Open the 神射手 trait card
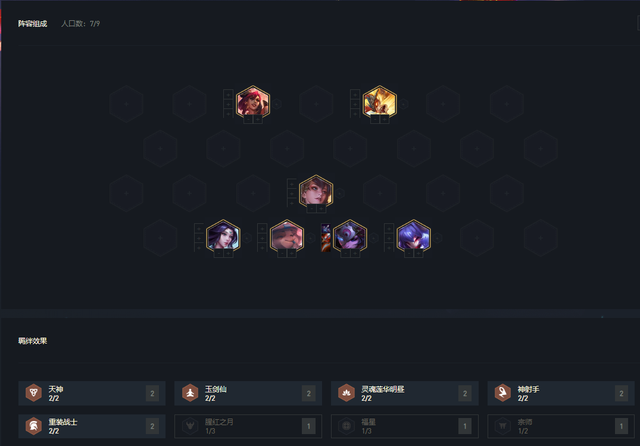The width and height of the screenshot is (640, 446). coord(561,393)
